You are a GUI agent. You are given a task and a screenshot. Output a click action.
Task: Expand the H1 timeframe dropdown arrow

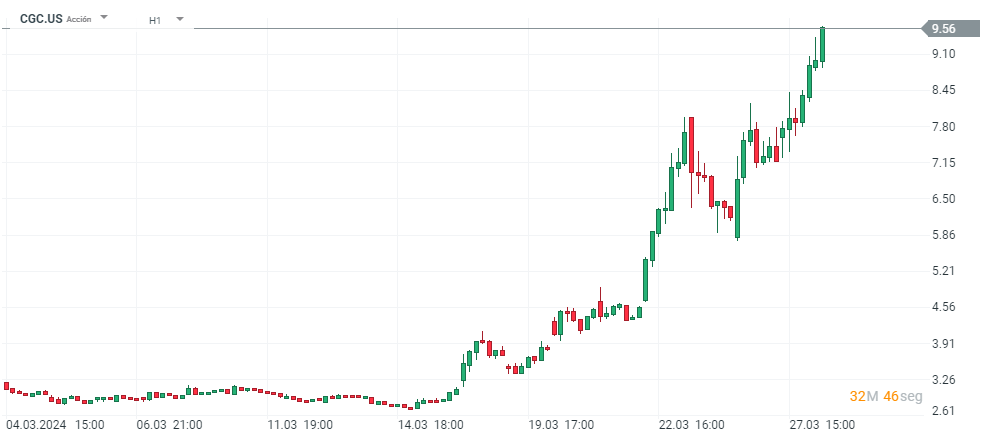pyautogui.click(x=179, y=19)
